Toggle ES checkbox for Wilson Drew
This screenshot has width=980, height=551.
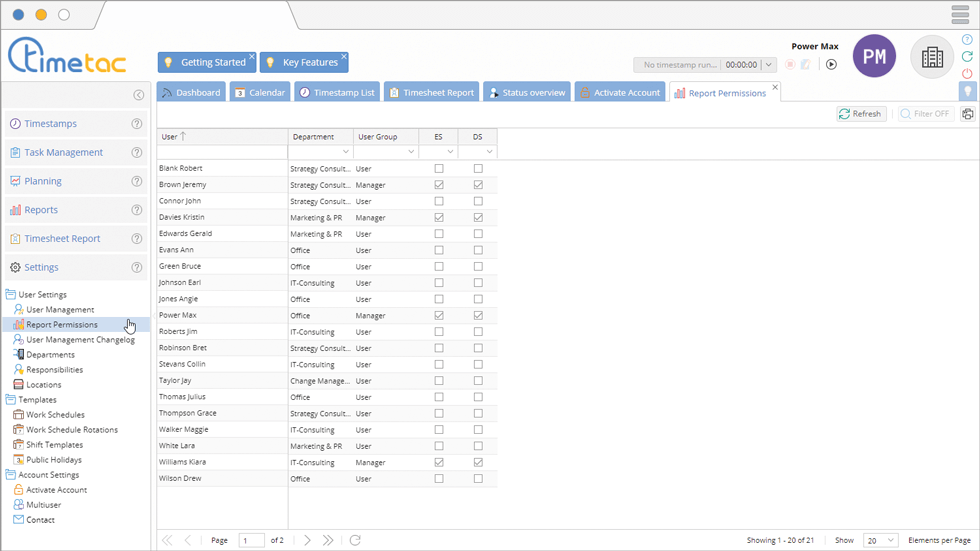pyautogui.click(x=439, y=479)
